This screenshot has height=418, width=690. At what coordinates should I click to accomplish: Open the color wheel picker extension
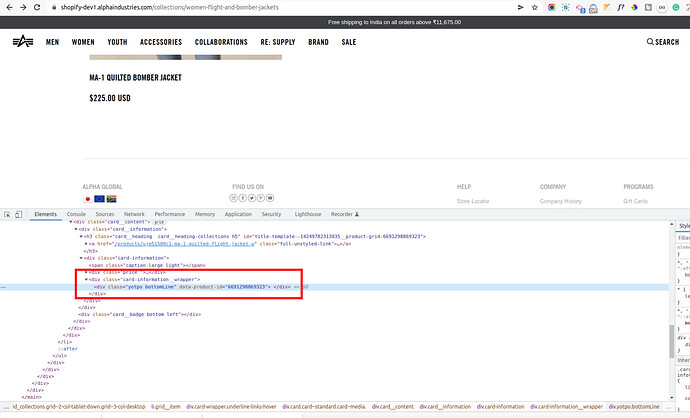pyautogui.click(x=634, y=7)
